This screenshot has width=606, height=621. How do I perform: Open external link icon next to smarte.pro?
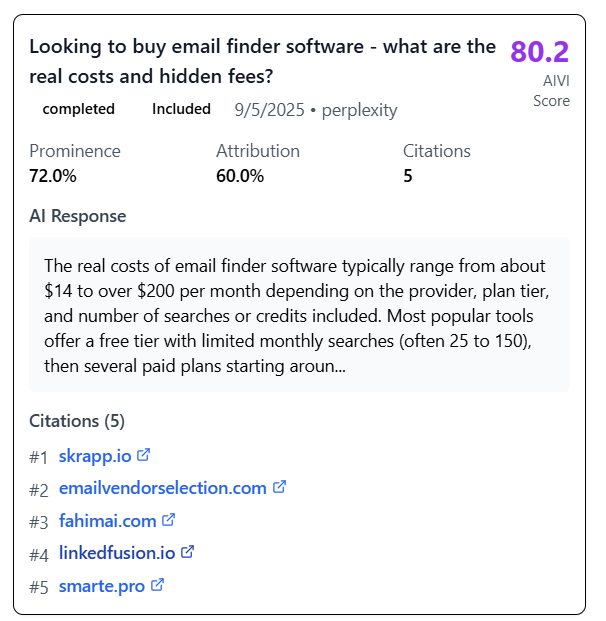tap(157, 585)
